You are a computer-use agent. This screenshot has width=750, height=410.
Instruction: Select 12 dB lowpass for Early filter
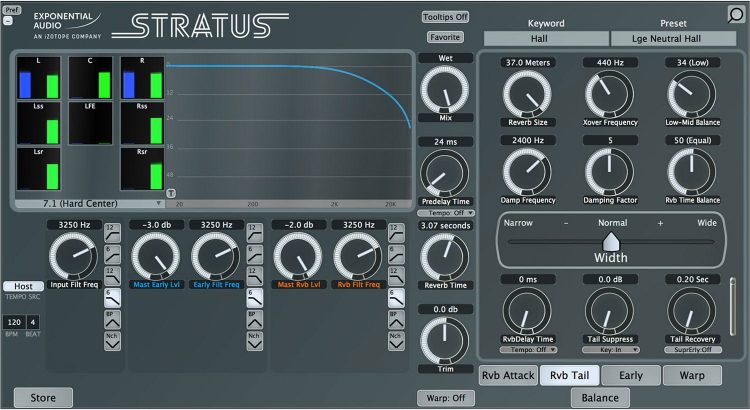pyautogui.click(x=254, y=277)
